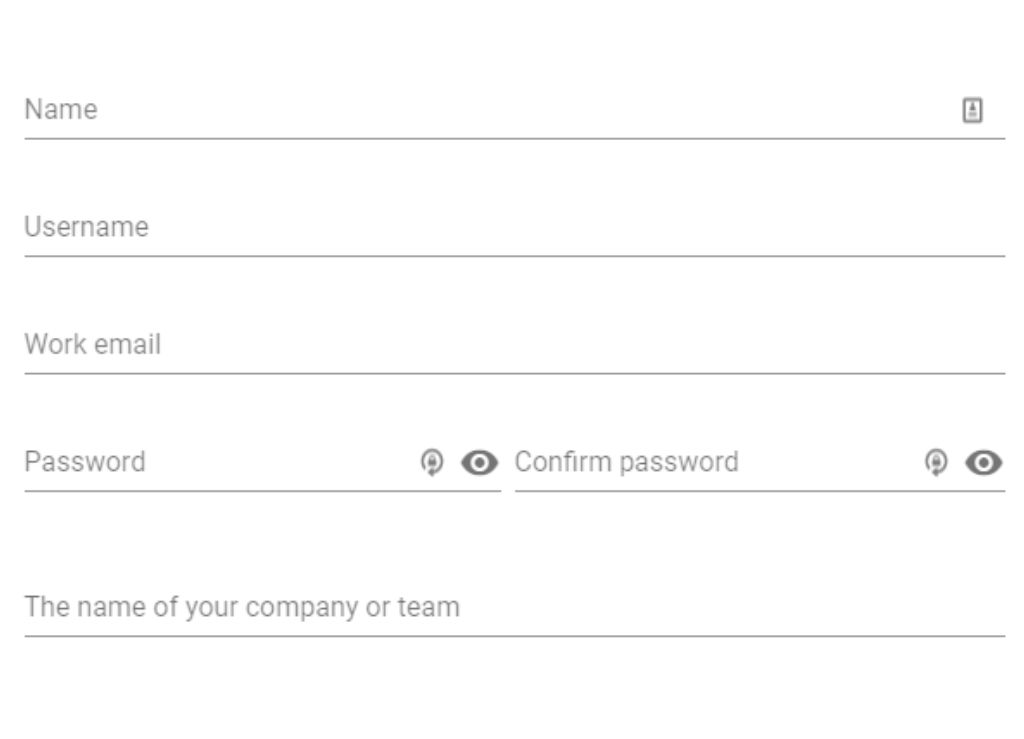1024x739 pixels.
Task: Click the "Username" placeholder text
Action: tap(86, 227)
